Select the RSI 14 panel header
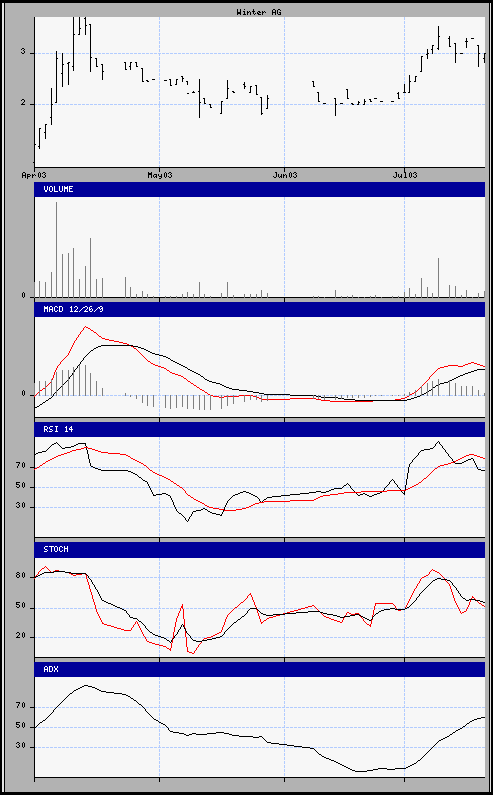Screen dimensions: 493x795 [x=260, y=429]
